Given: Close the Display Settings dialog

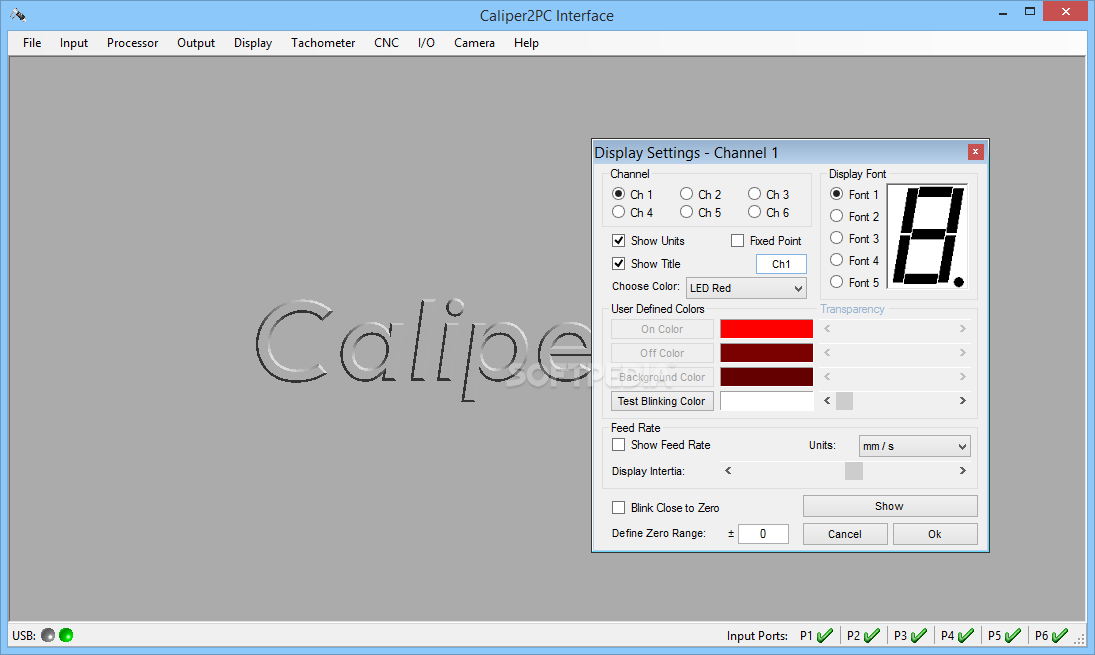Looking at the screenshot, I should click(976, 152).
